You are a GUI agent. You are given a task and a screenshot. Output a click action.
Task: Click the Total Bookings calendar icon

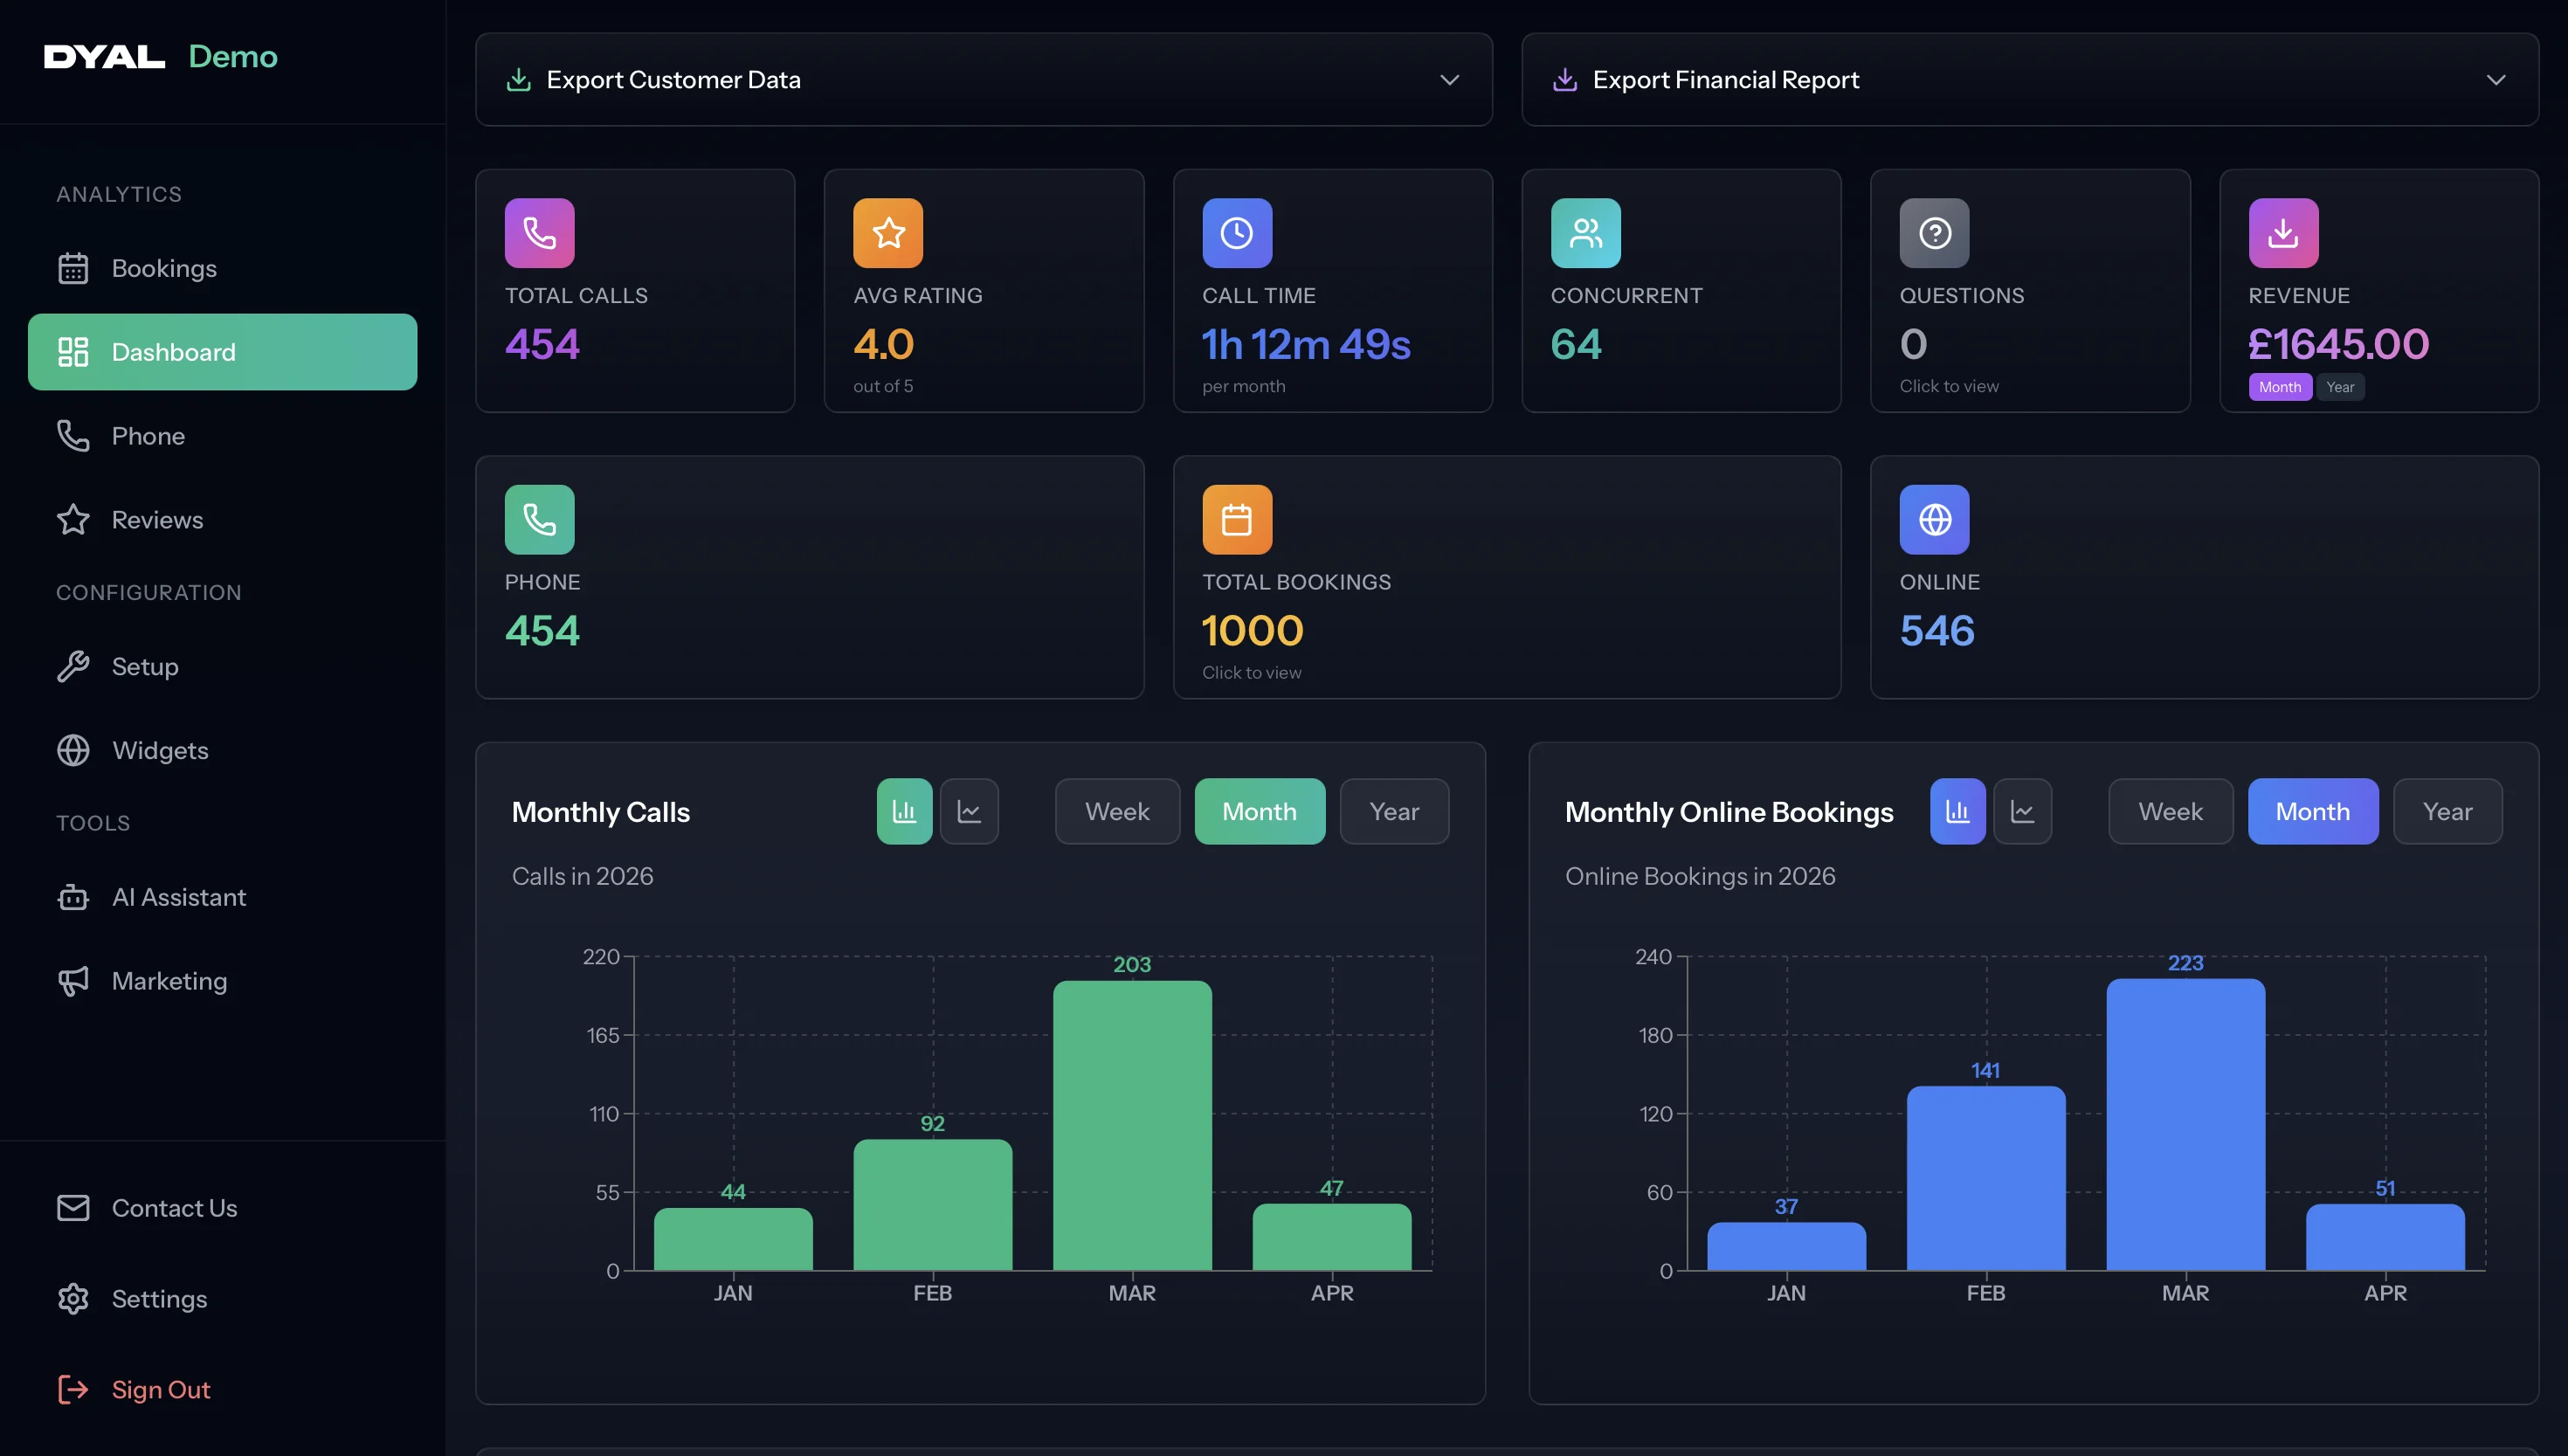tap(1237, 520)
